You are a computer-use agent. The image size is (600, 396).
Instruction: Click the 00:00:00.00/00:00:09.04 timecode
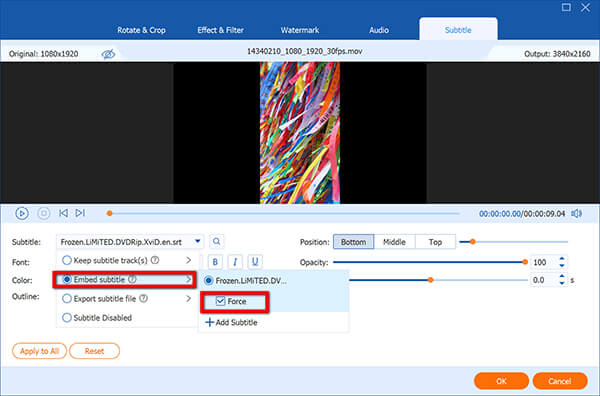click(522, 213)
